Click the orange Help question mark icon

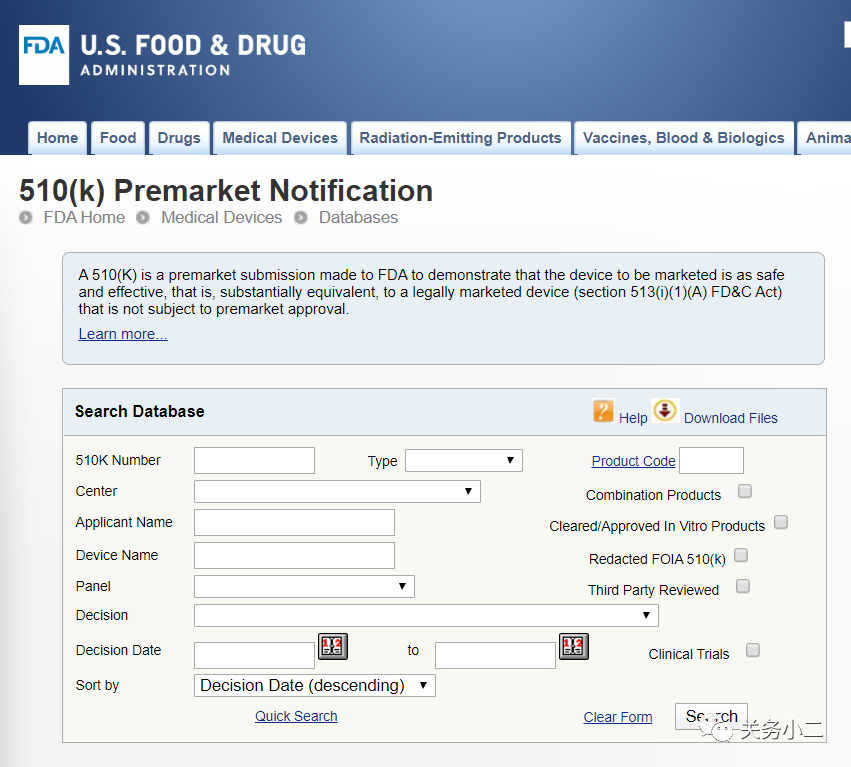tap(603, 411)
